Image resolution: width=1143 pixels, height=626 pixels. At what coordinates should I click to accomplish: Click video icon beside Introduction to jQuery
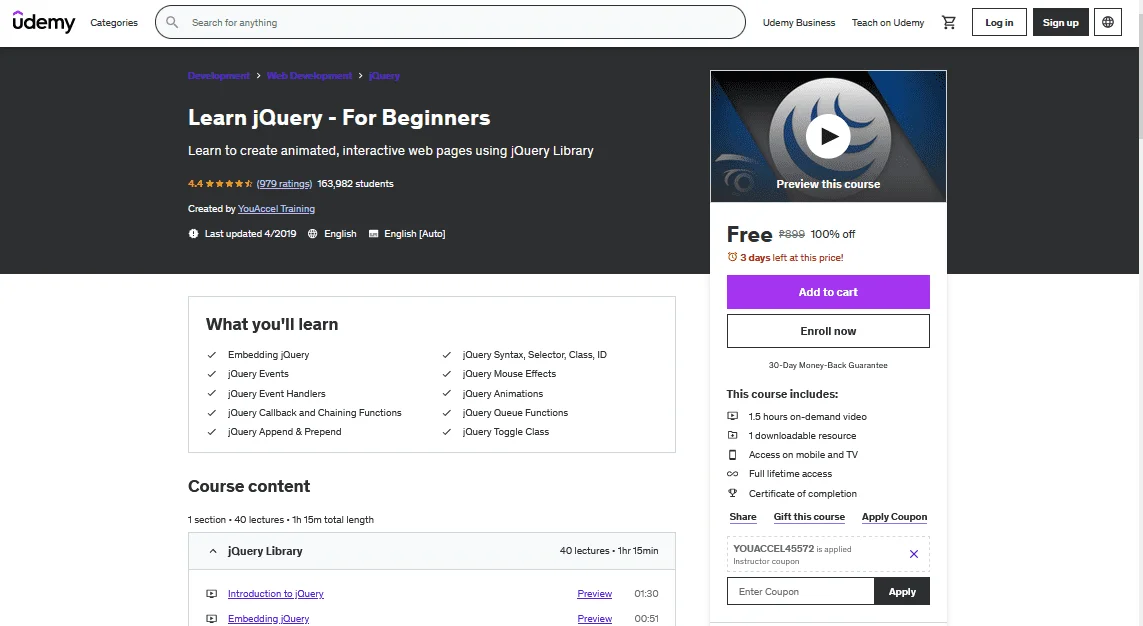pos(211,594)
